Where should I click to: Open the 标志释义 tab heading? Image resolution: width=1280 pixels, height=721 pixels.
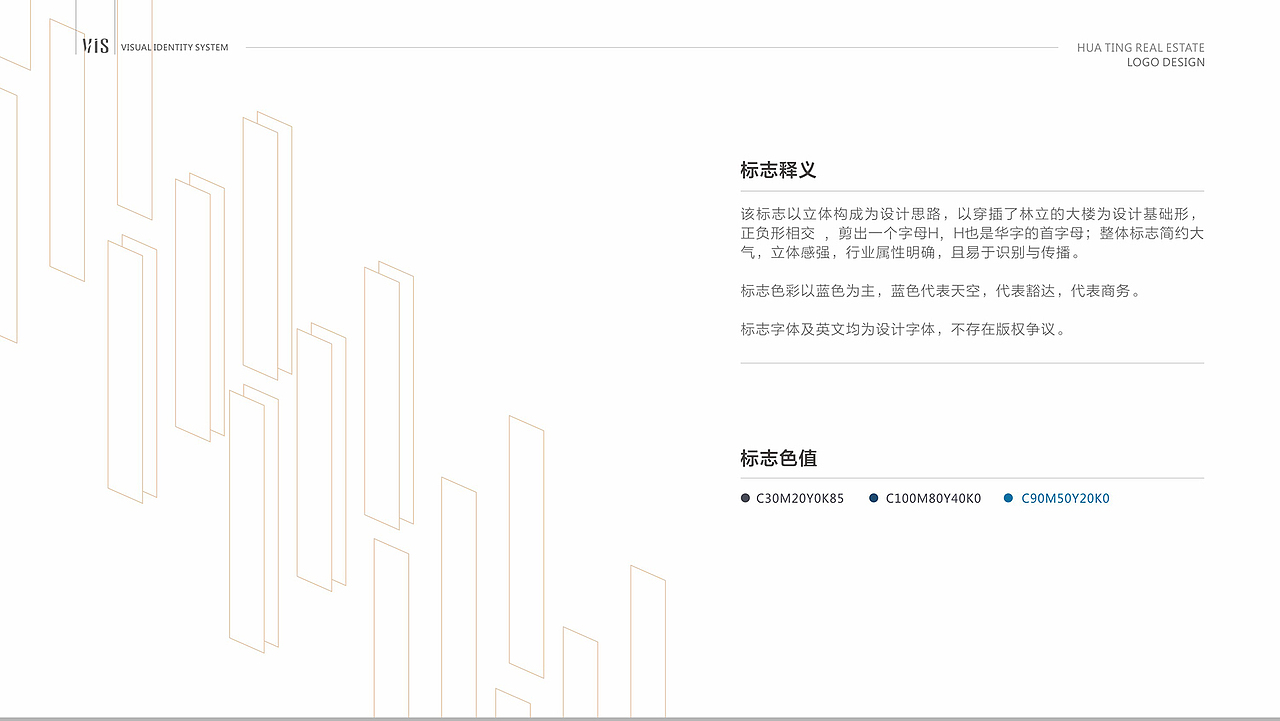coord(777,170)
